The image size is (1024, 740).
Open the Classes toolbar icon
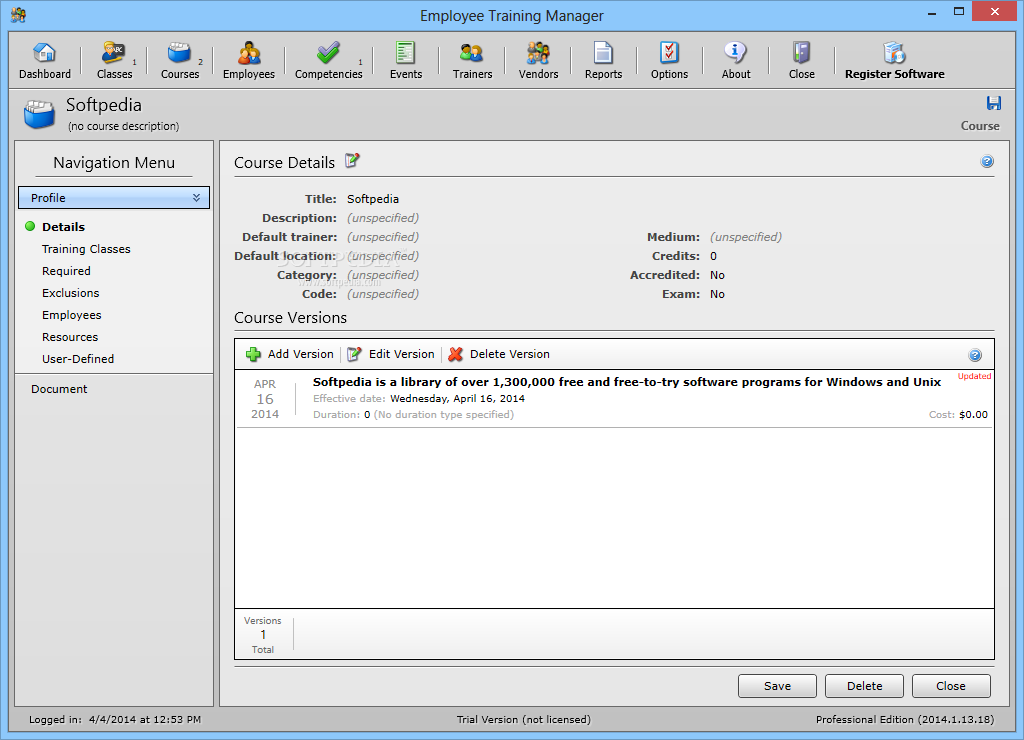(x=114, y=52)
